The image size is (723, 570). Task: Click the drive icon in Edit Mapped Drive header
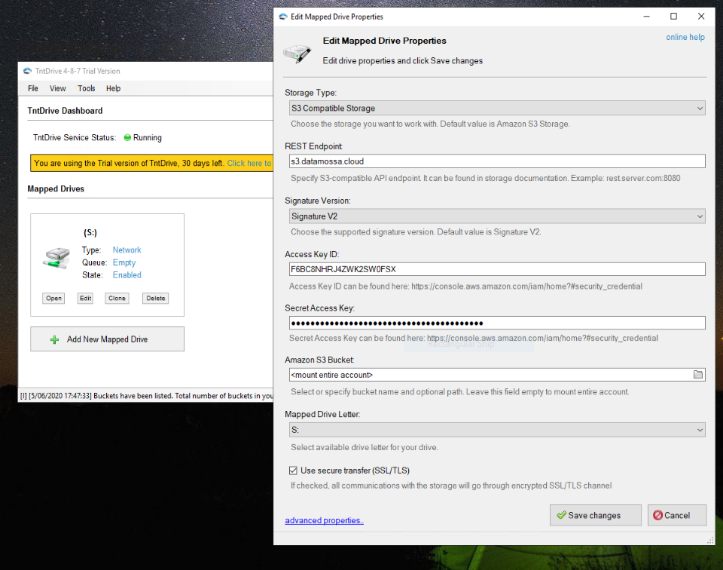point(297,53)
